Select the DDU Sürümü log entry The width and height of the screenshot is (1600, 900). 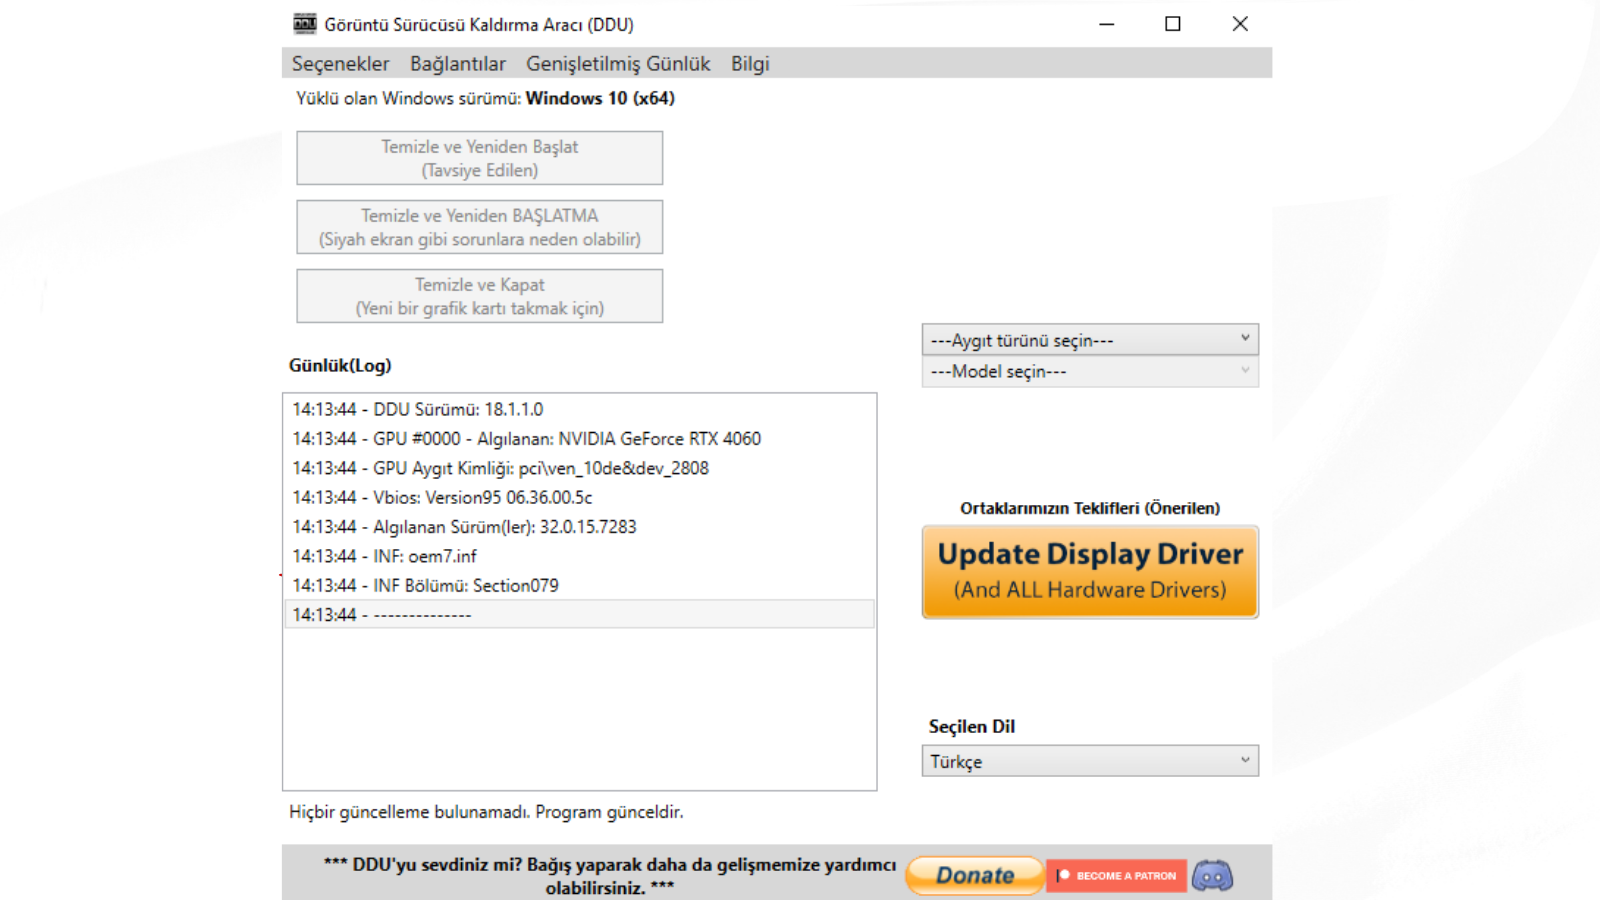pos(418,410)
